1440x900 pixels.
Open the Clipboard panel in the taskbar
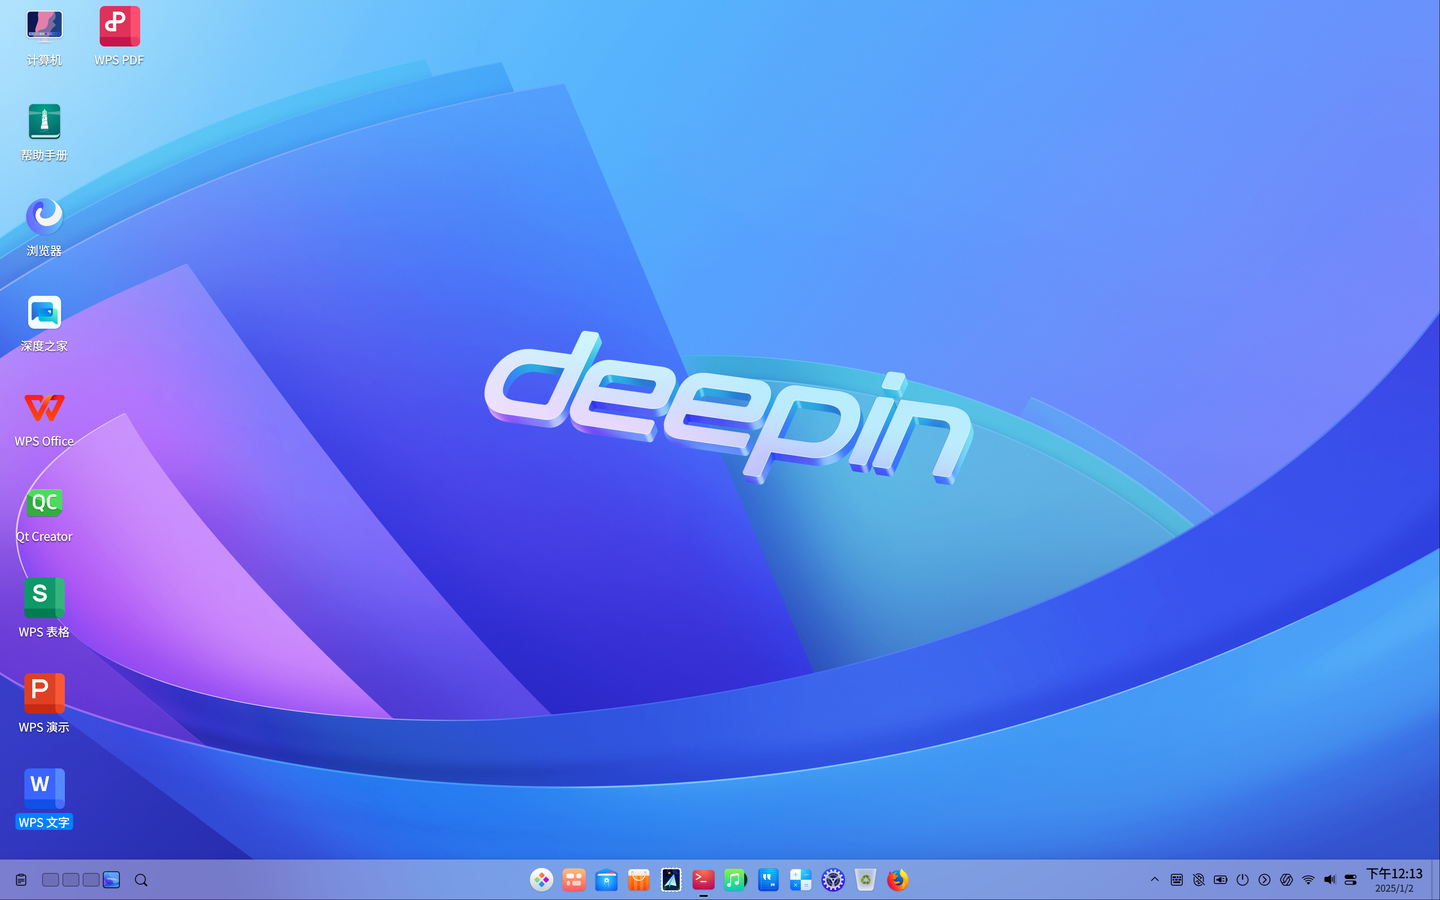[20, 880]
